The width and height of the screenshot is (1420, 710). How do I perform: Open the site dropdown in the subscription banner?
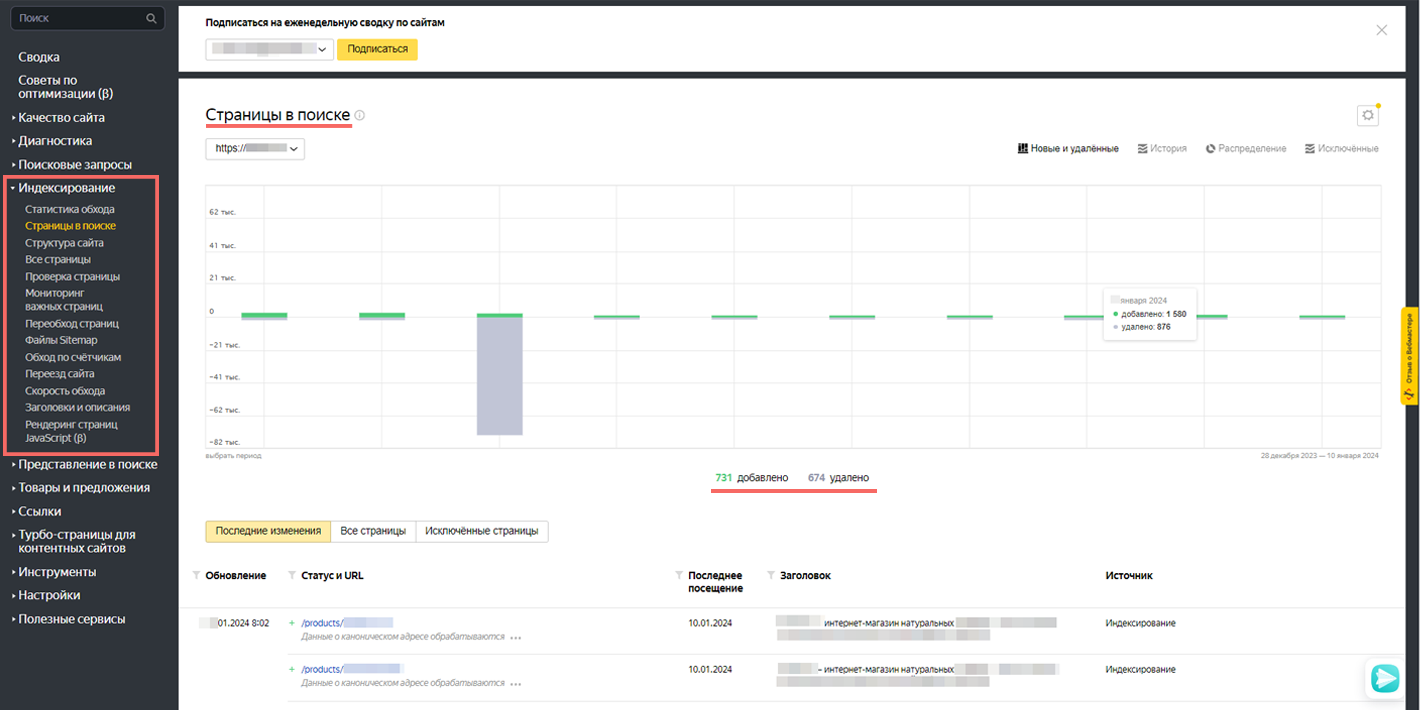pos(269,49)
